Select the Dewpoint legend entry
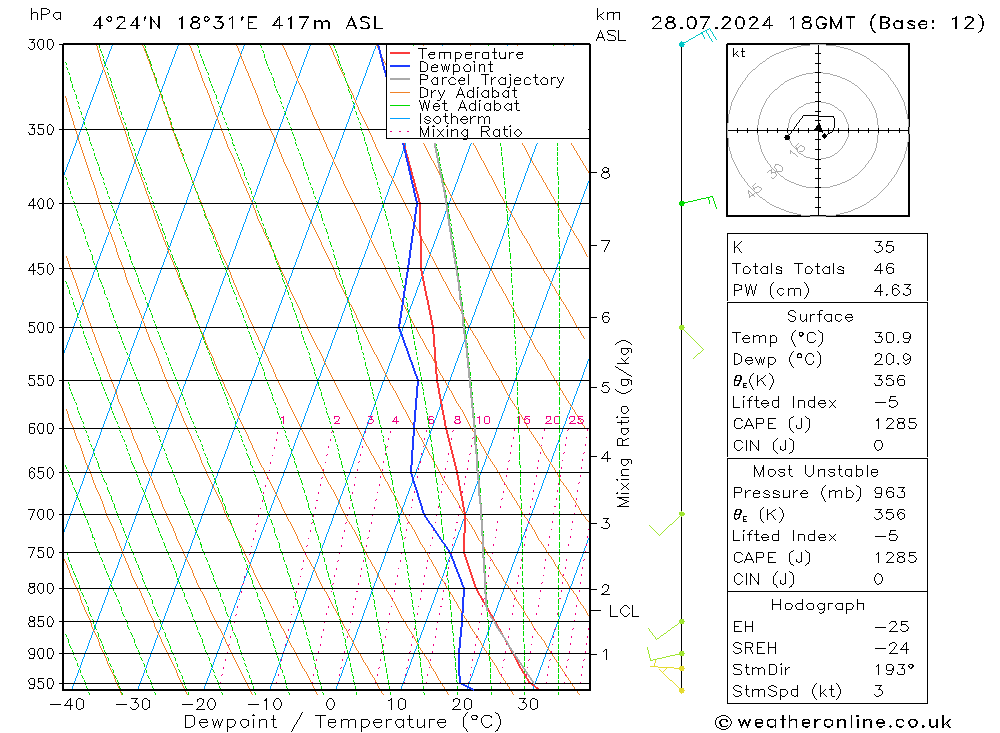 [x=455, y=67]
